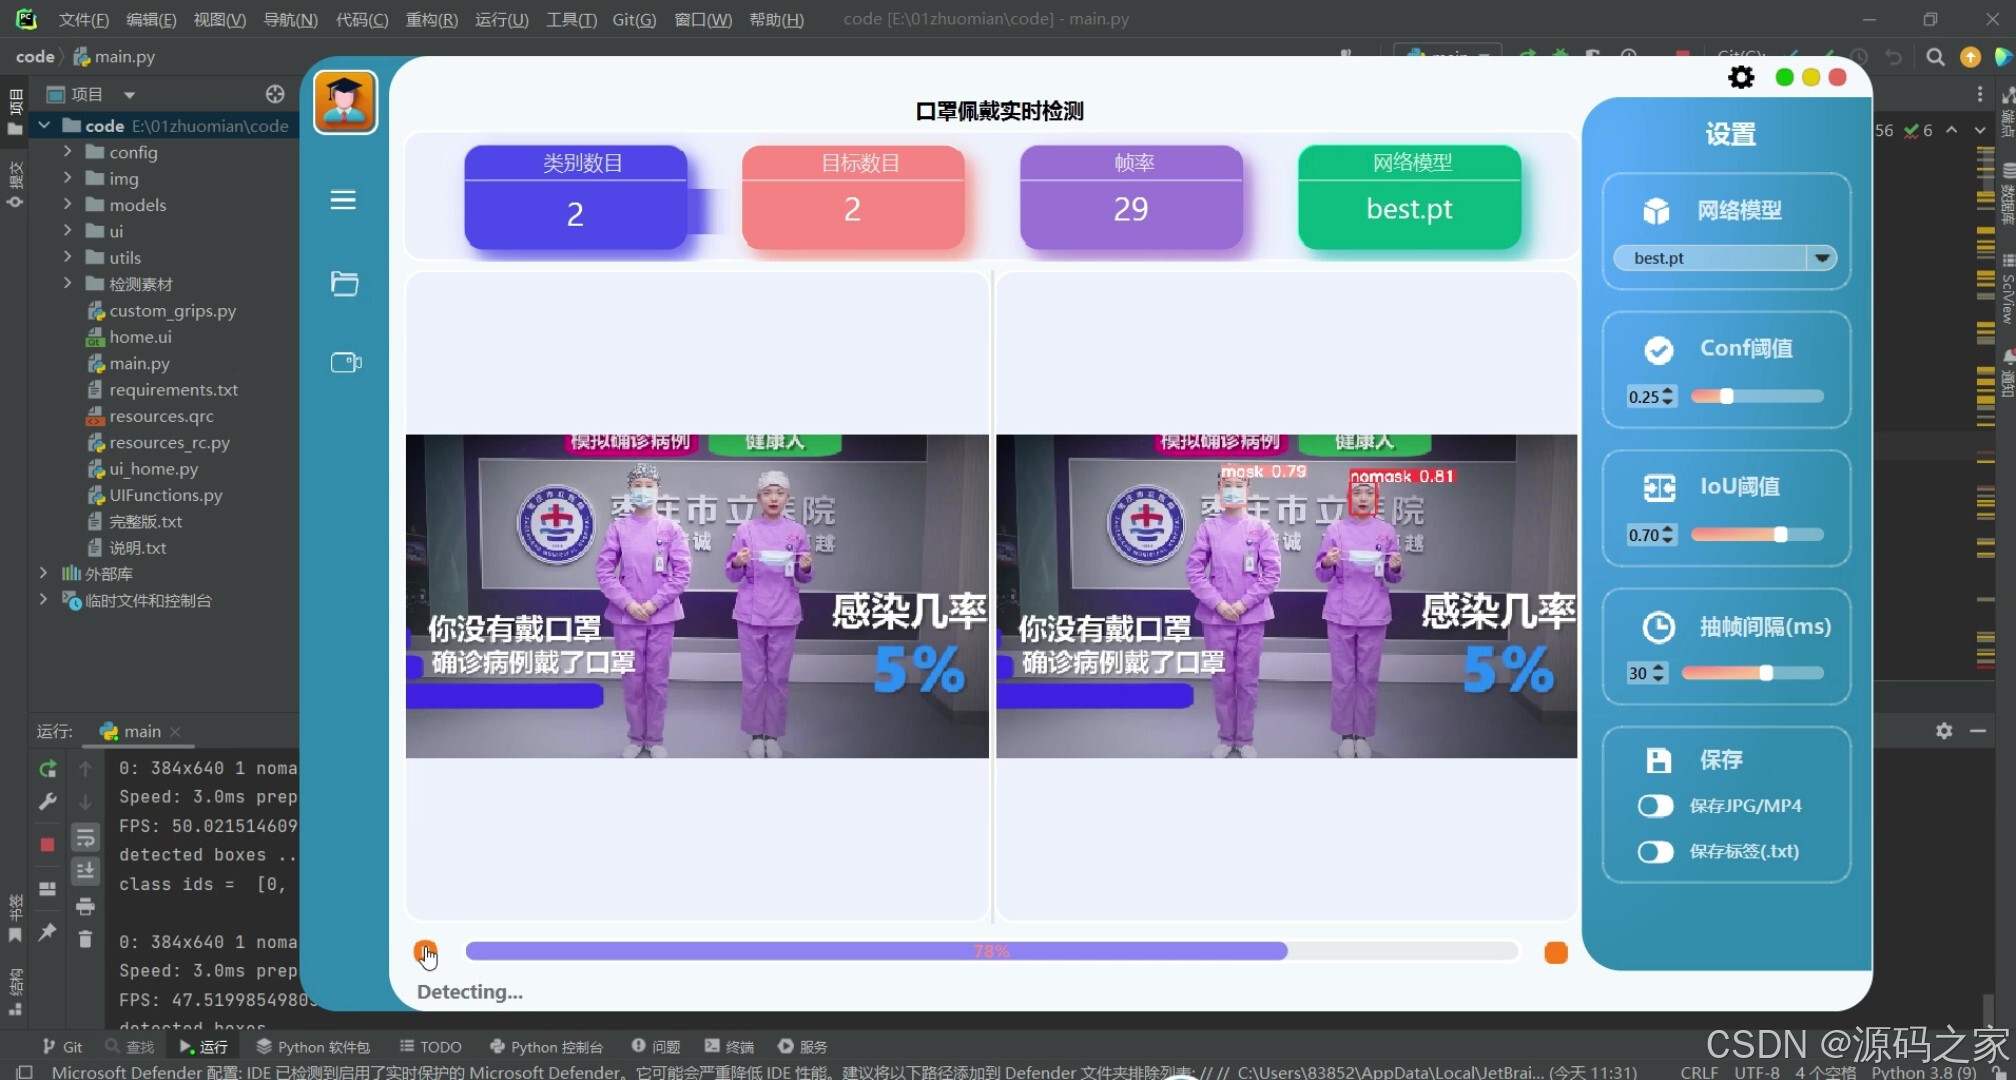Image resolution: width=2016 pixels, height=1080 pixels.
Task: Expand the 检测素材 folder
Action: tap(68, 283)
